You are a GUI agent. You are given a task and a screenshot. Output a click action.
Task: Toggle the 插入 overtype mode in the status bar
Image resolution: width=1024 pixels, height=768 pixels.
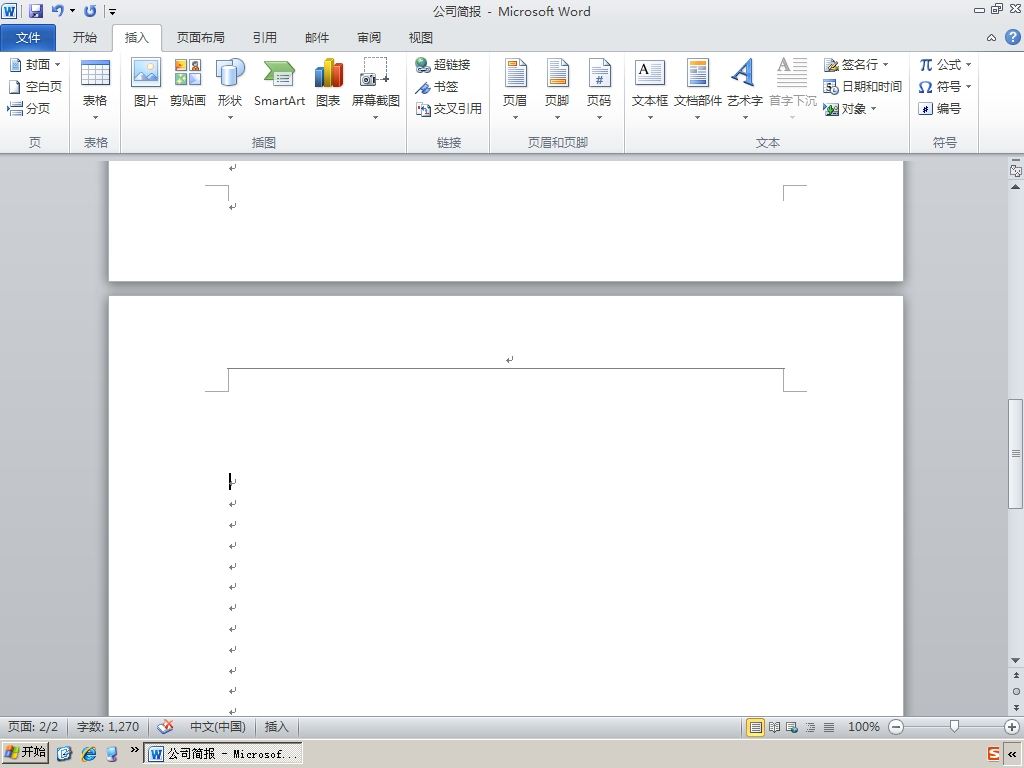point(276,727)
